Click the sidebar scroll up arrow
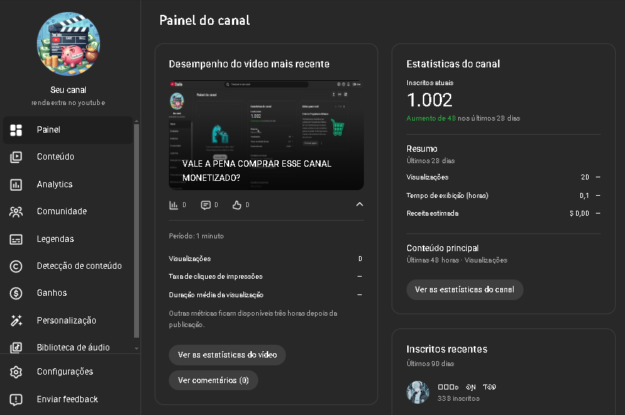 [x=136, y=121]
